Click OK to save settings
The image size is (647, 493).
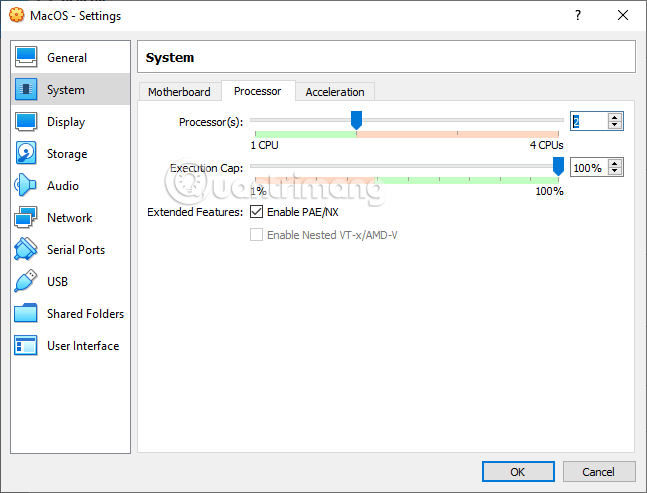(518, 472)
